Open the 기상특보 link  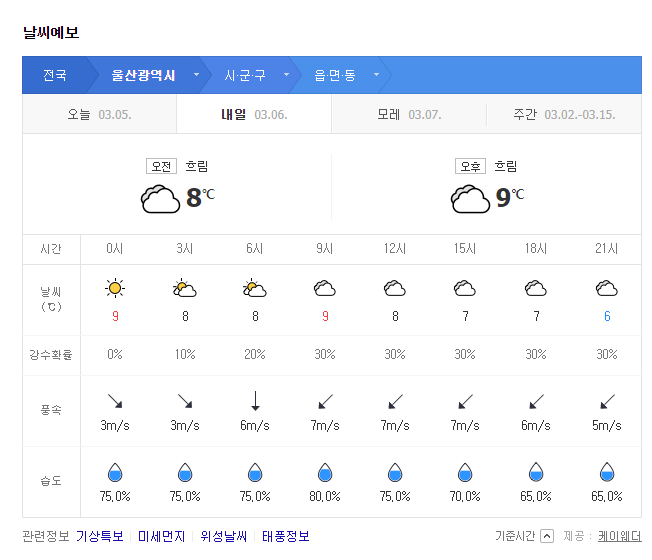(100, 536)
